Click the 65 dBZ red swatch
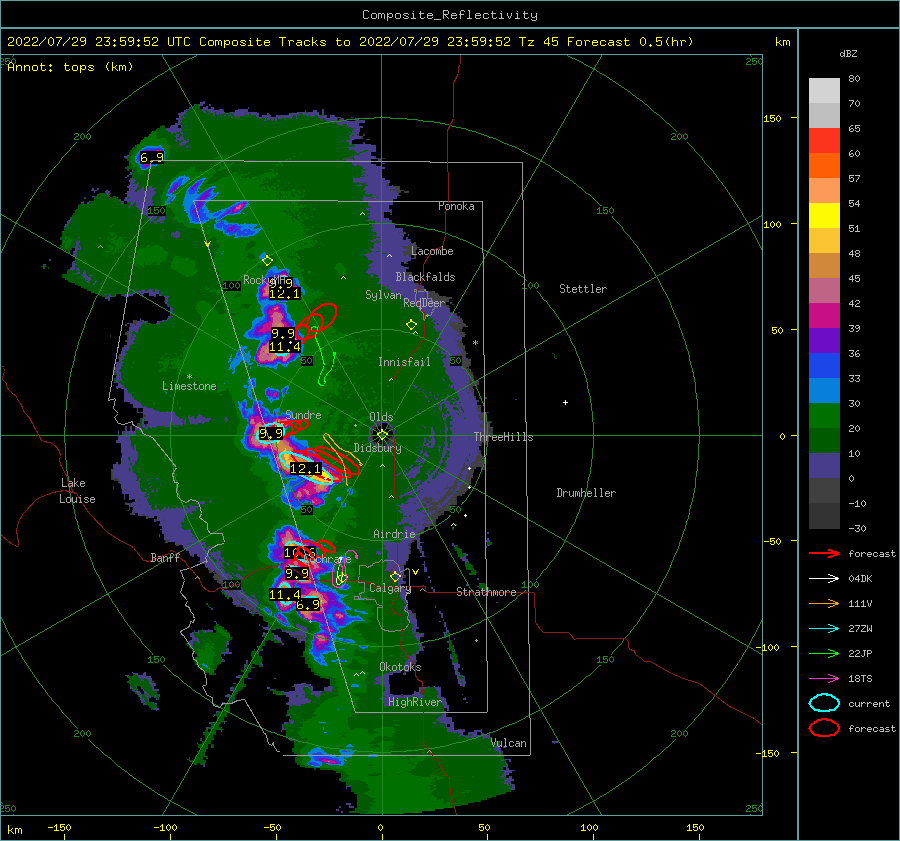Image resolution: width=900 pixels, height=841 pixels. pos(824,141)
